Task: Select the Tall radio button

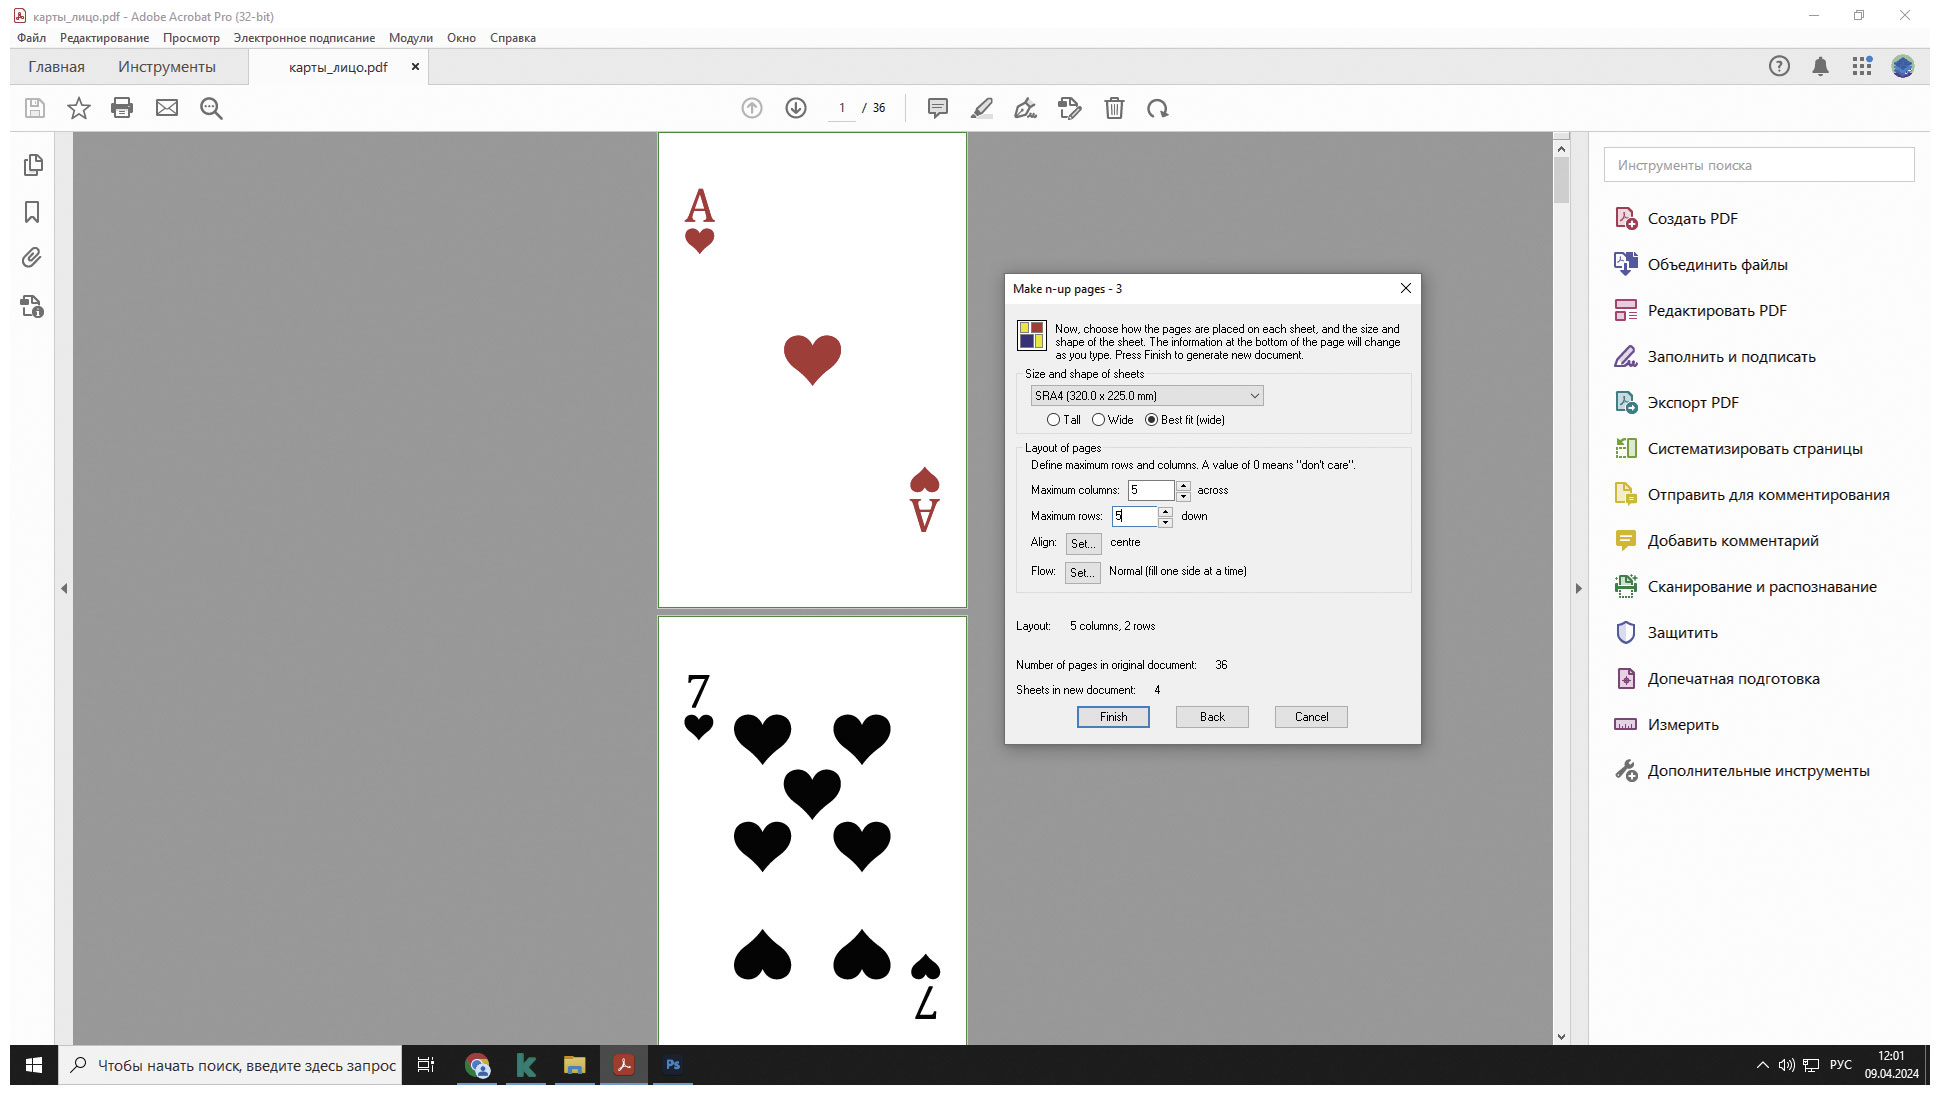Action: (x=1053, y=420)
